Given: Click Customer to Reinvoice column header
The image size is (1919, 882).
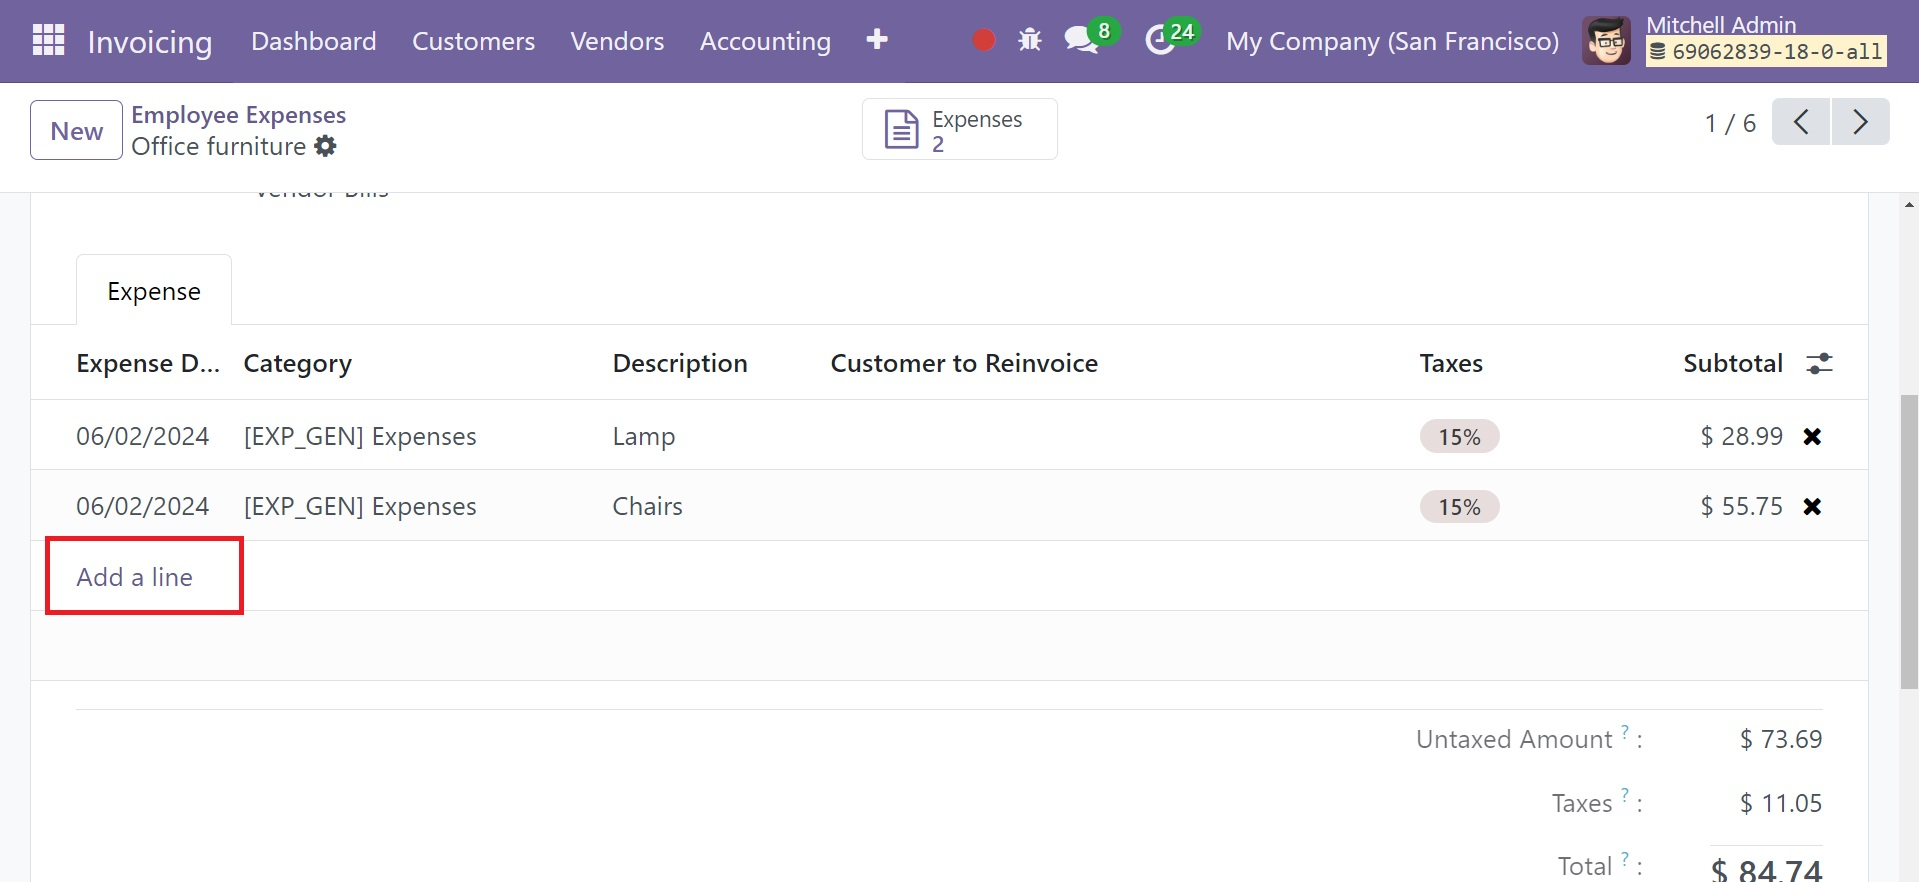Looking at the screenshot, I should tap(964, 363).
